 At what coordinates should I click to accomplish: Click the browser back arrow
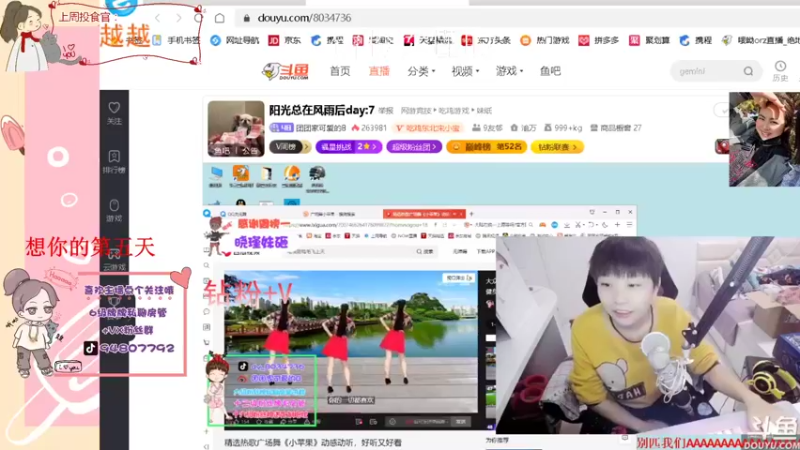(158, 18)
